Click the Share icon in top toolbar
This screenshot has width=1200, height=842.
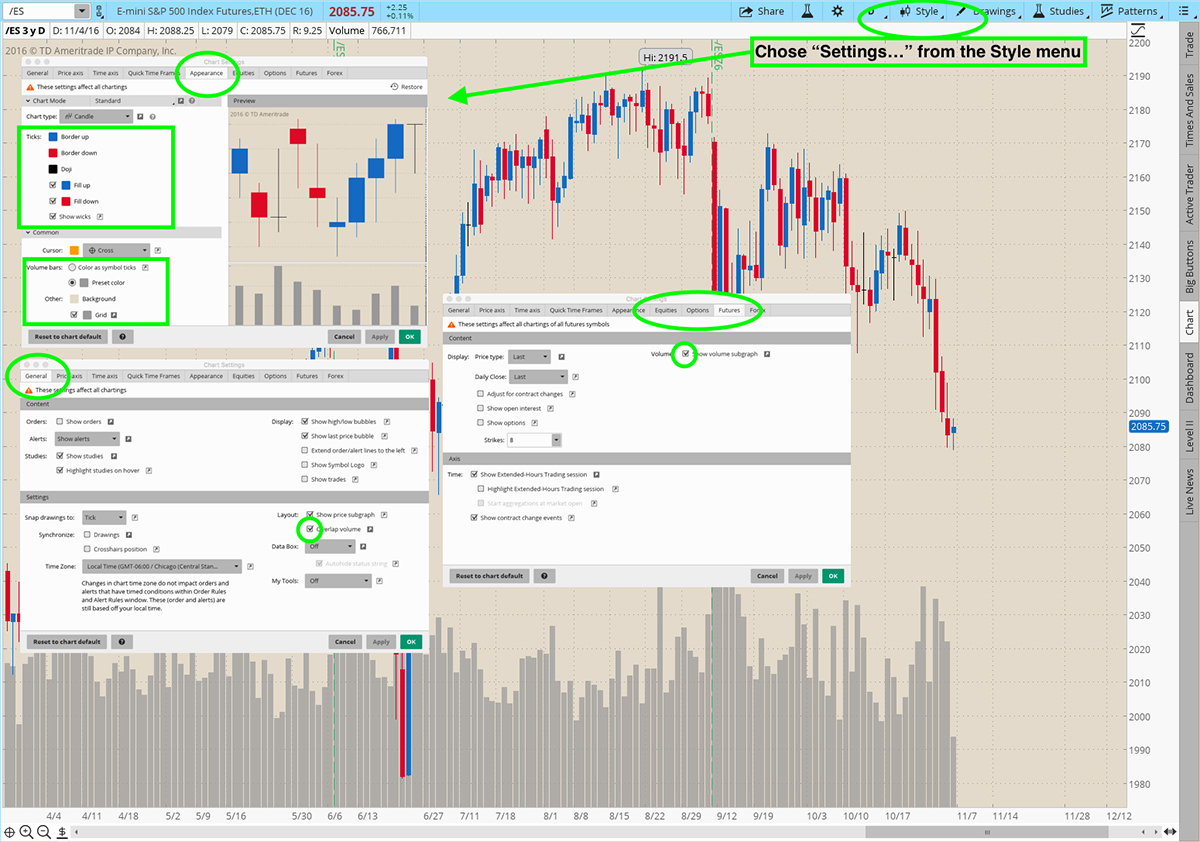tap(745, 11)
